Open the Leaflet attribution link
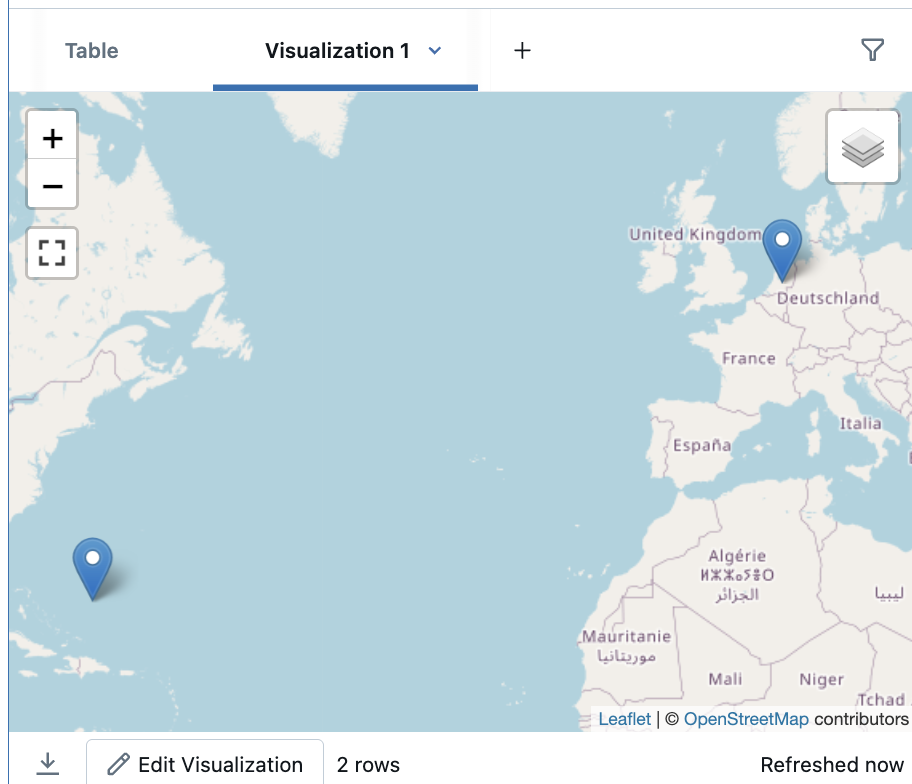912x784 pixels. point(624,719)
